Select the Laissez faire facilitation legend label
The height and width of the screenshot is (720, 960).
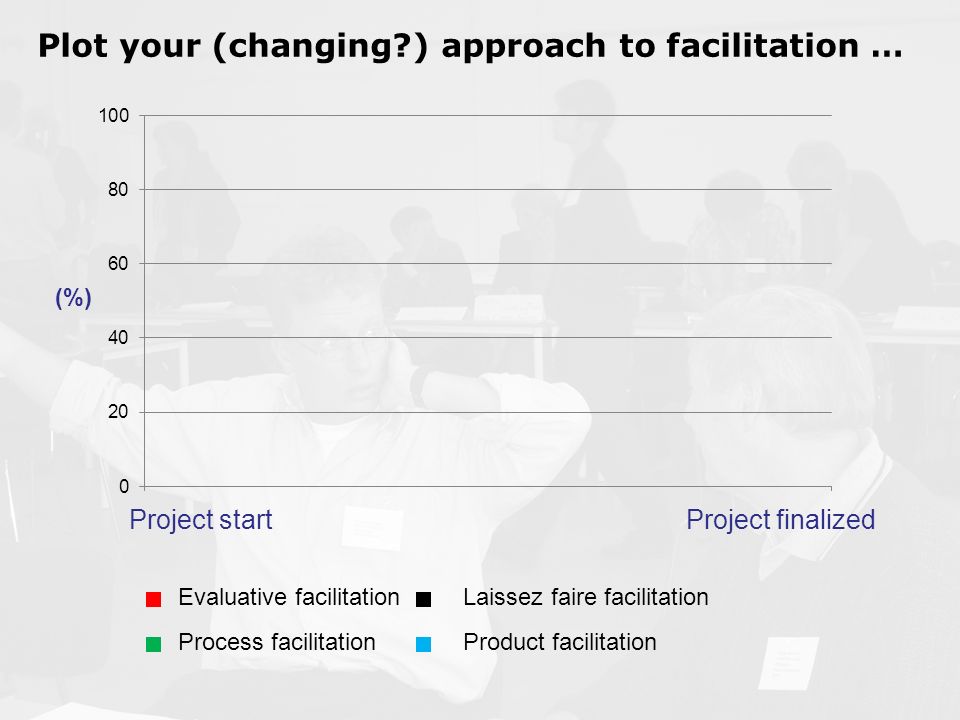pos(585,597)
